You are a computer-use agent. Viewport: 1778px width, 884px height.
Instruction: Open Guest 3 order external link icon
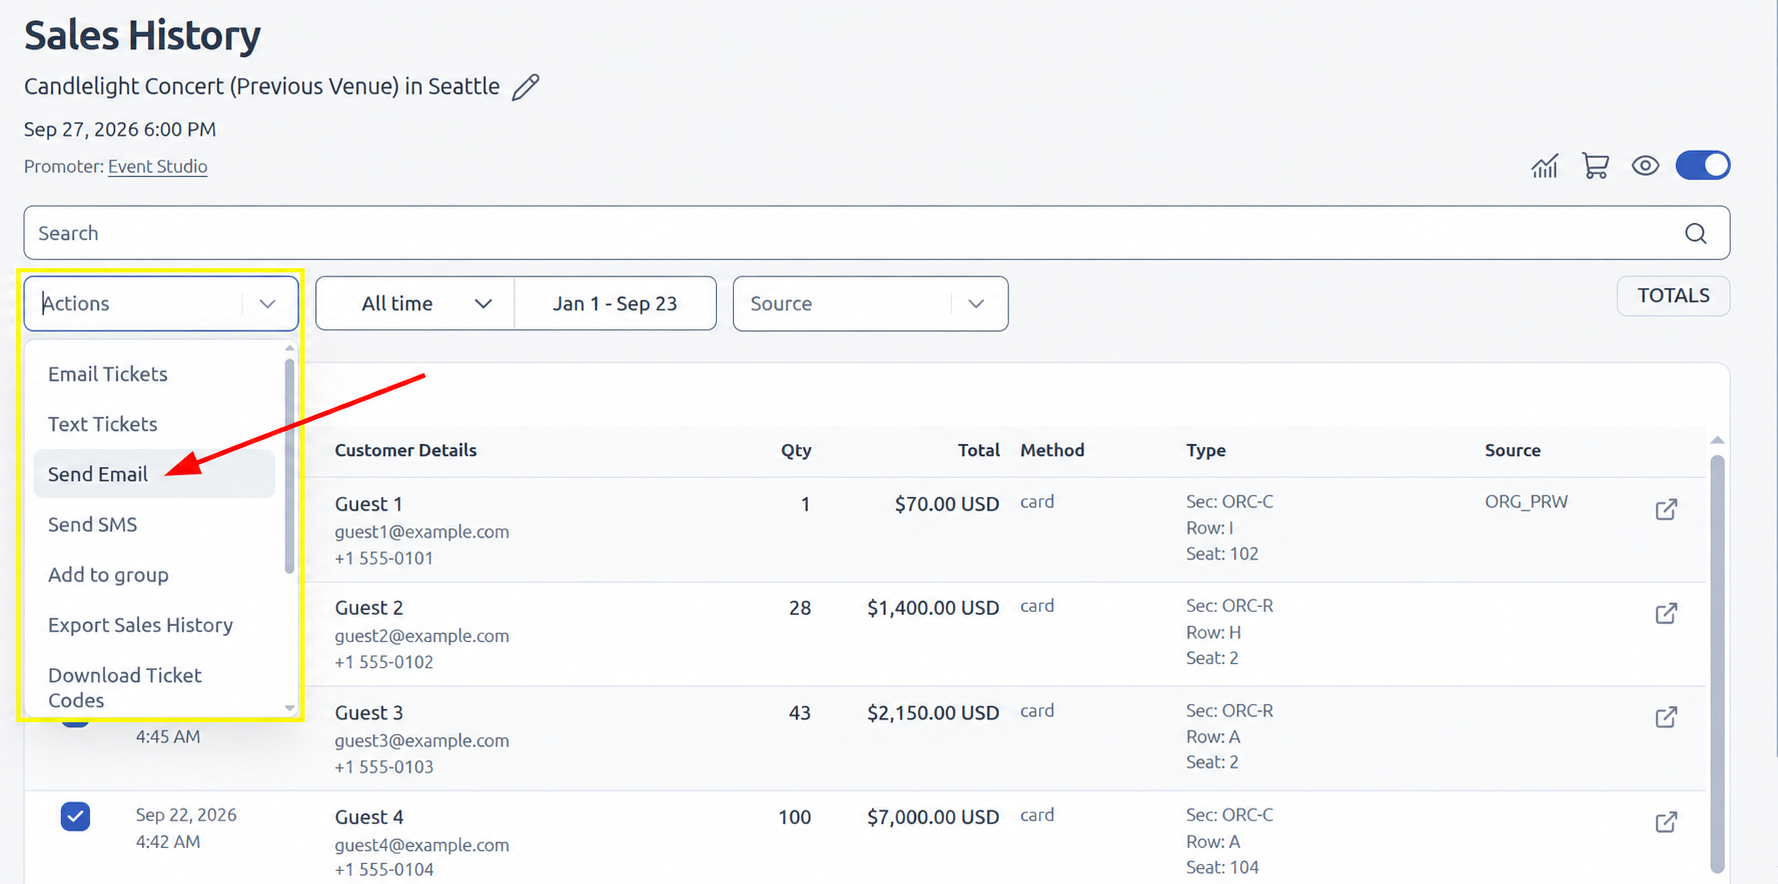click(1666, 717)
